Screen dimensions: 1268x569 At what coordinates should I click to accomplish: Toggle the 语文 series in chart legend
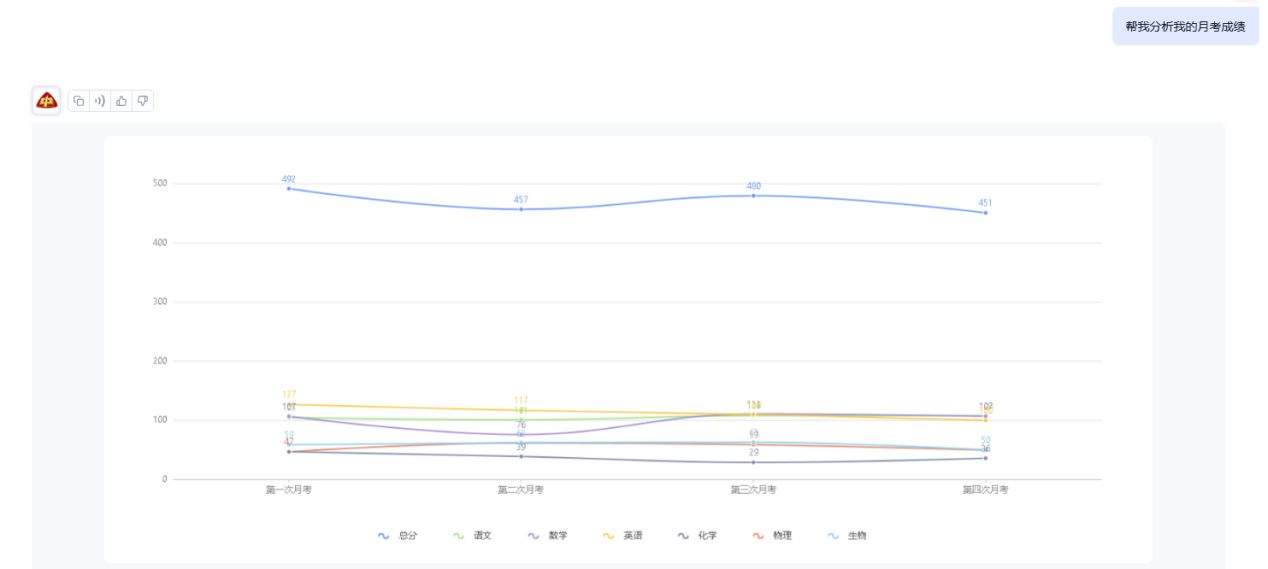point(473,536)
